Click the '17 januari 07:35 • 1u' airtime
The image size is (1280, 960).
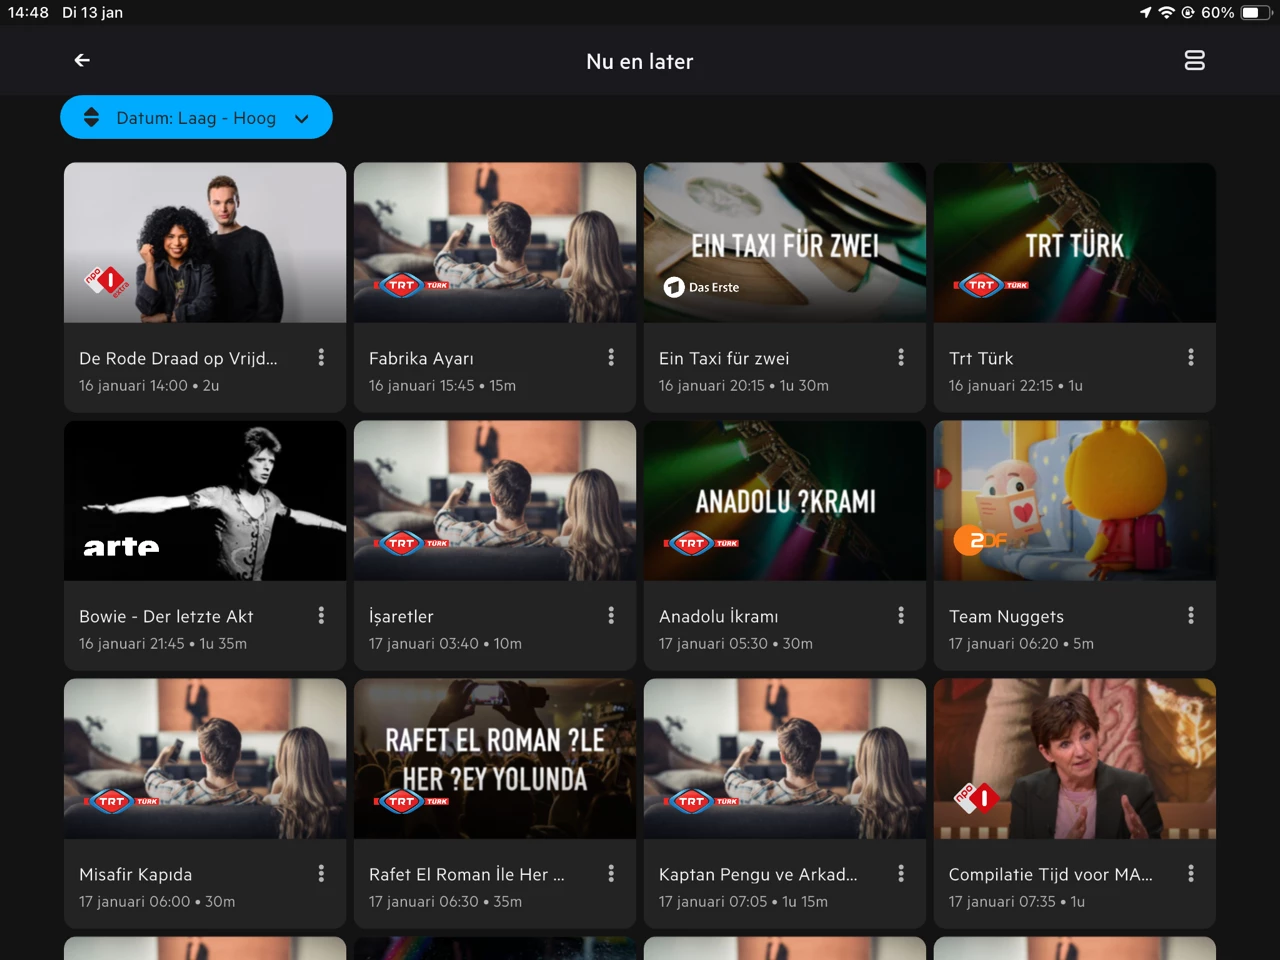click(x=1017, y=902)
